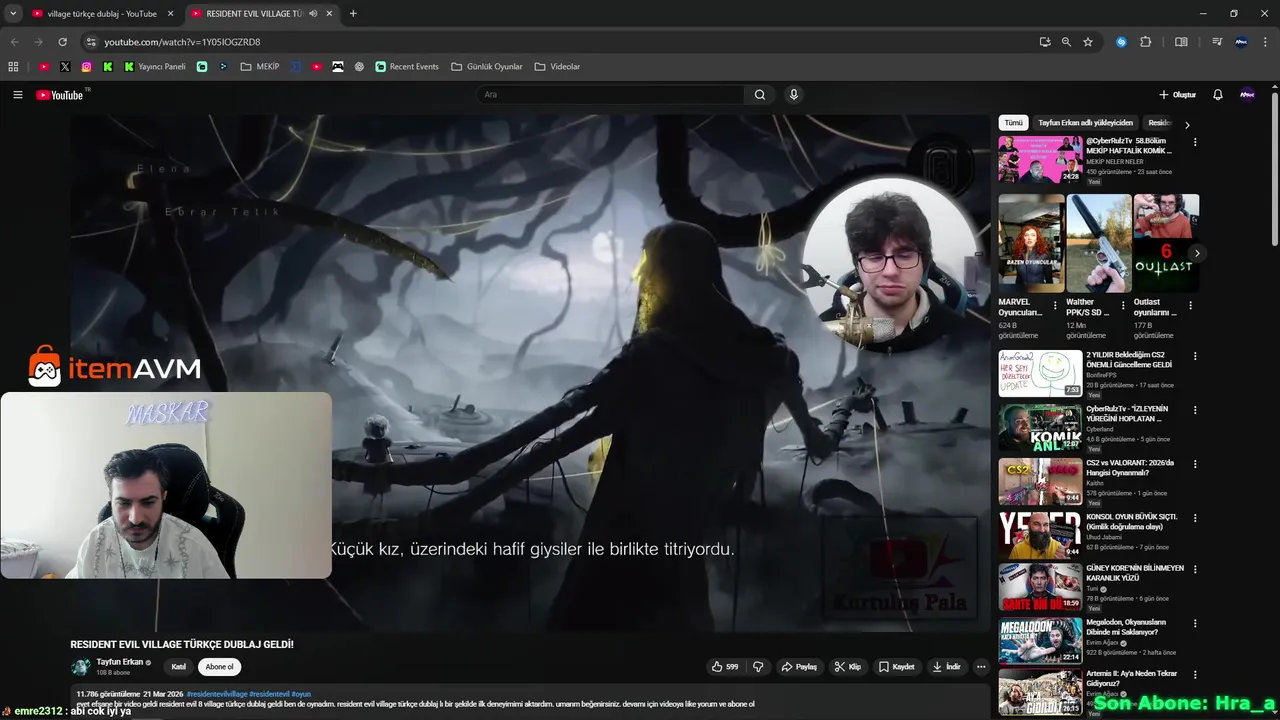1280x720 pixels.
Task: View site information icon in address bar
Action: [91, 42]
